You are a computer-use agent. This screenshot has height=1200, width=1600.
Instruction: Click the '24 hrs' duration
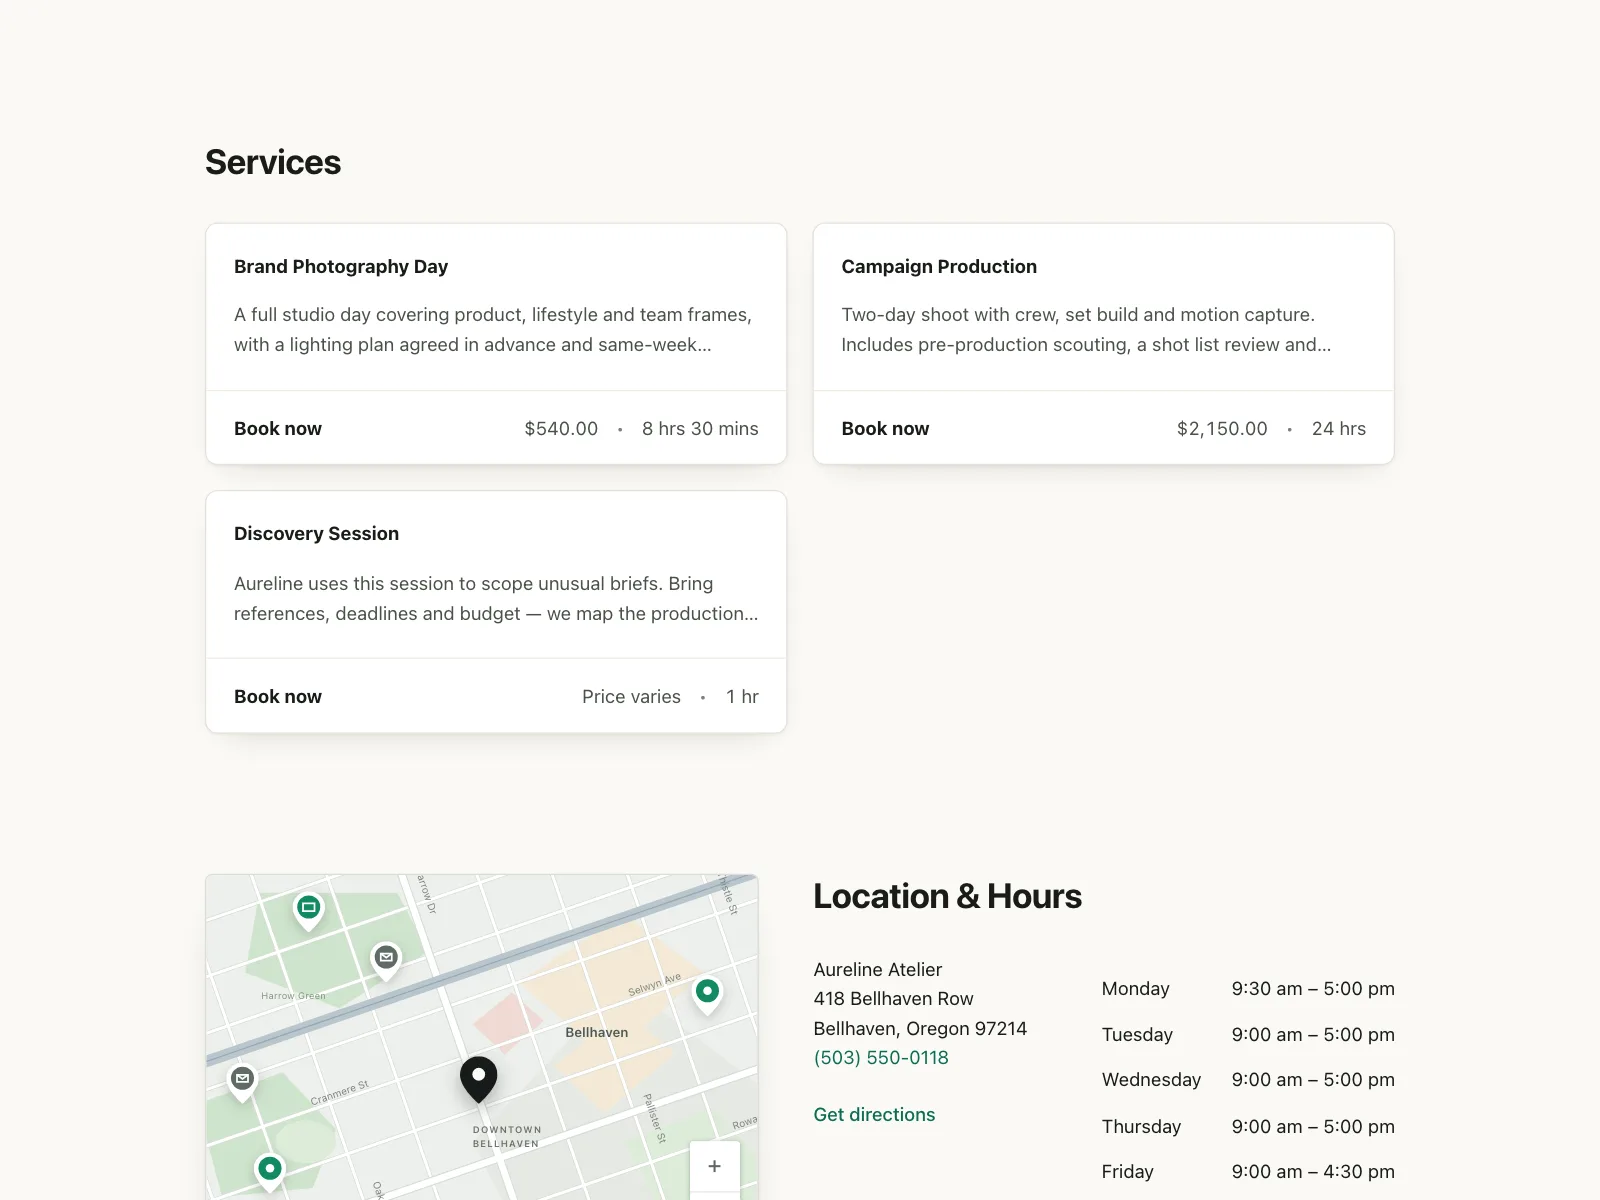pos(1339,429)
